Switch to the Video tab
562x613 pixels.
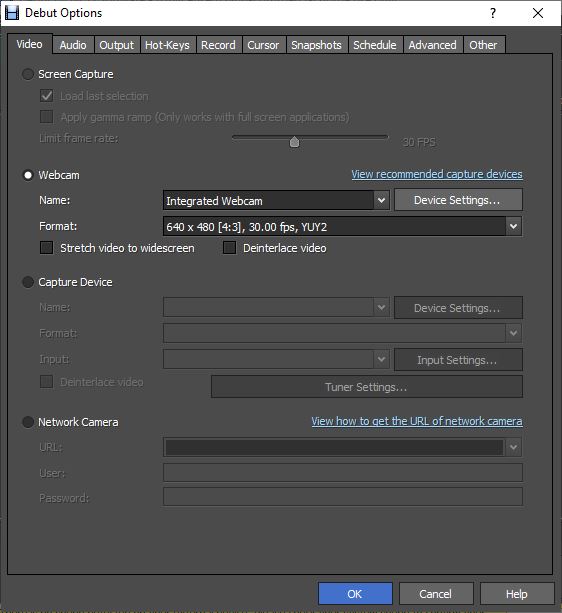pyautogui.click(x=29, y=44)
